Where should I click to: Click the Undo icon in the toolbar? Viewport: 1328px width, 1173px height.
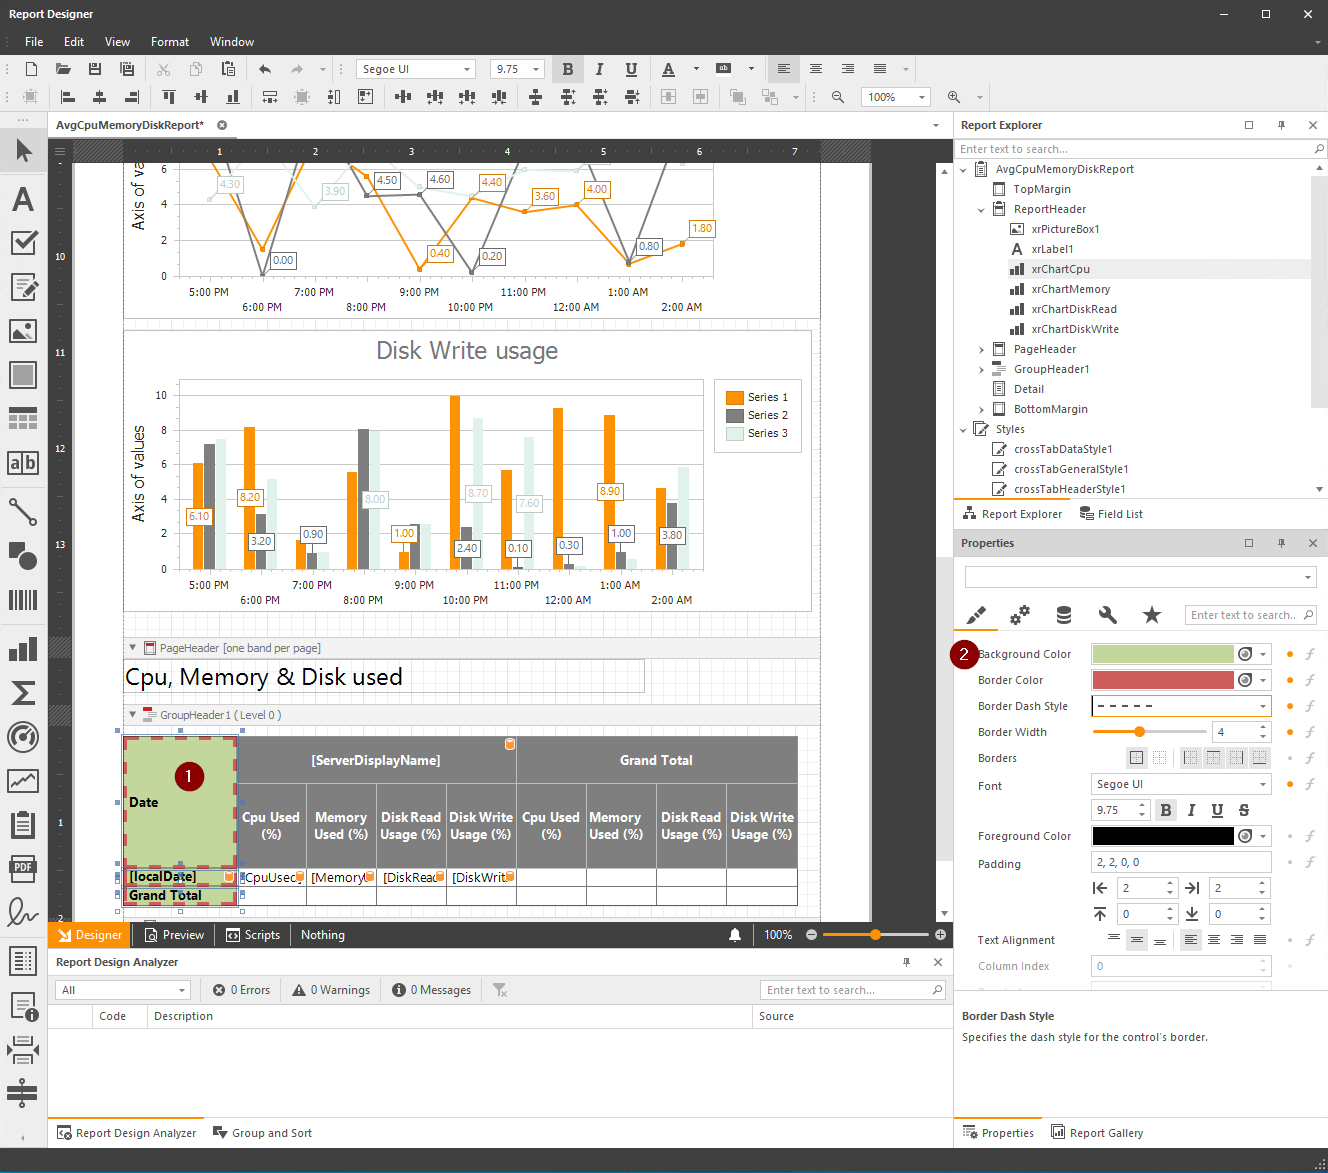pyautogui.click(x=265, y=68)
